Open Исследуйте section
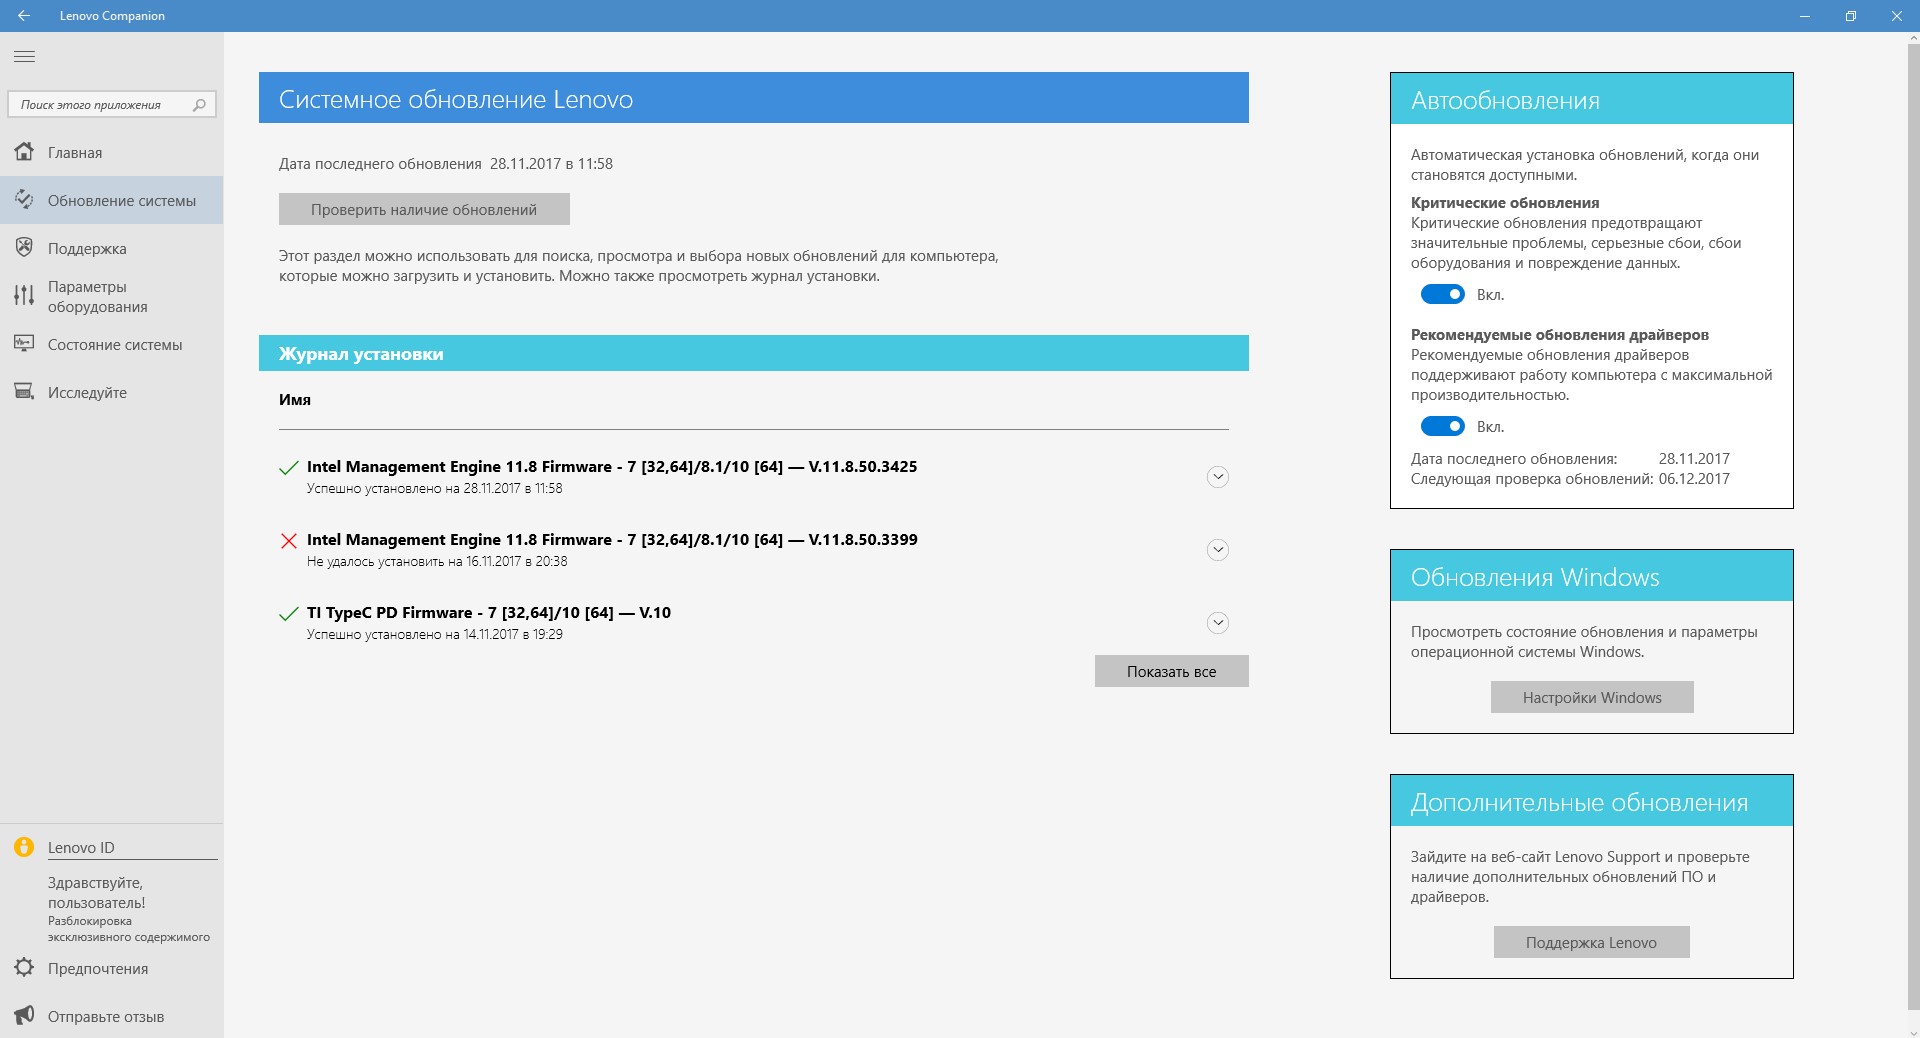Screen dimensions: 1920x1038 click(111, 392)
